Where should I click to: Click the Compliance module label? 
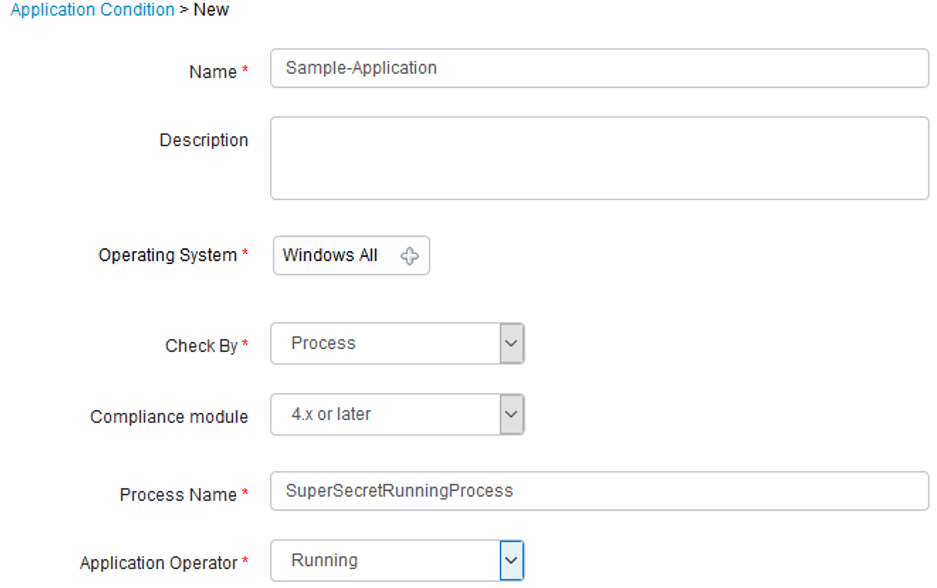pyautogui.click(x=169, y=416)
